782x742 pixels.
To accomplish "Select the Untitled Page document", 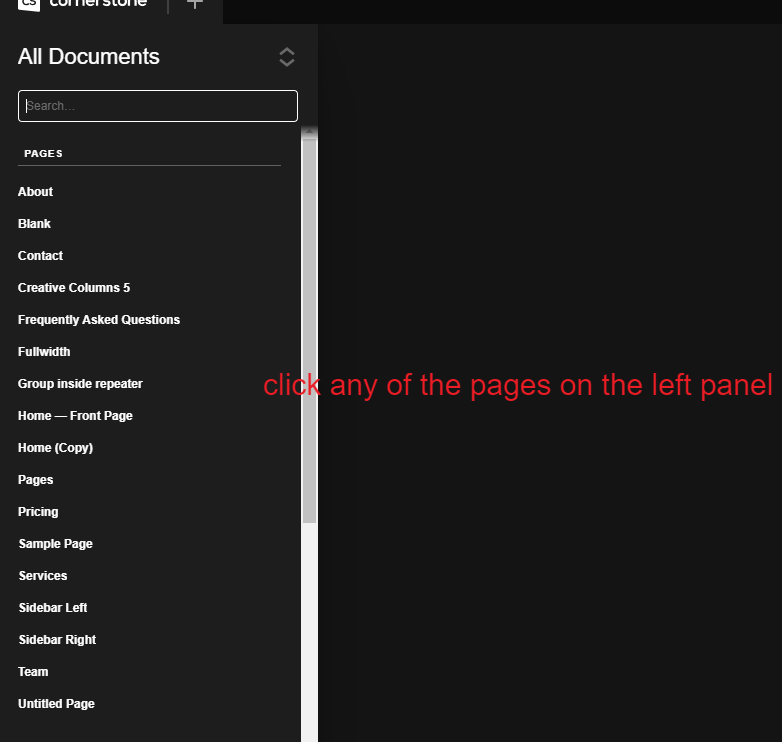I will coord(56,704).
